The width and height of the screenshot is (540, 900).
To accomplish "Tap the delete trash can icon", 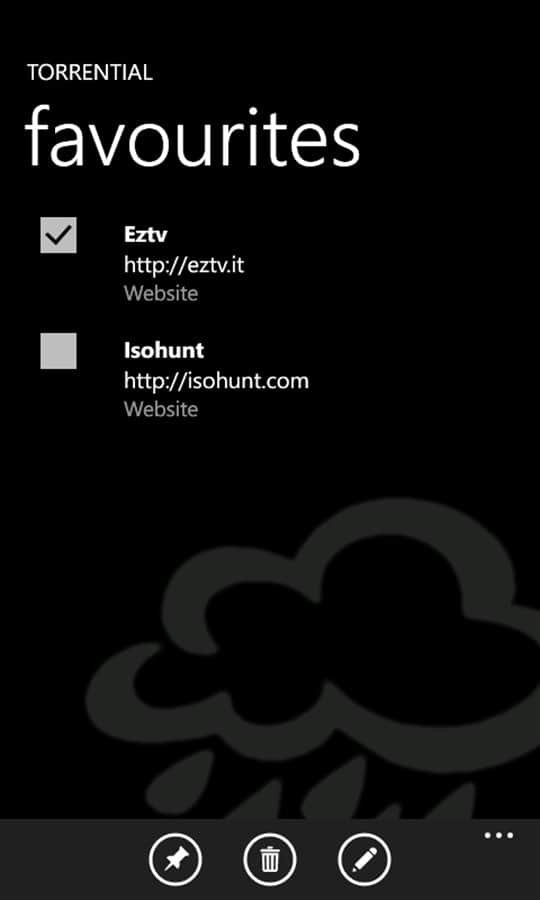I will tap(270, 860).
